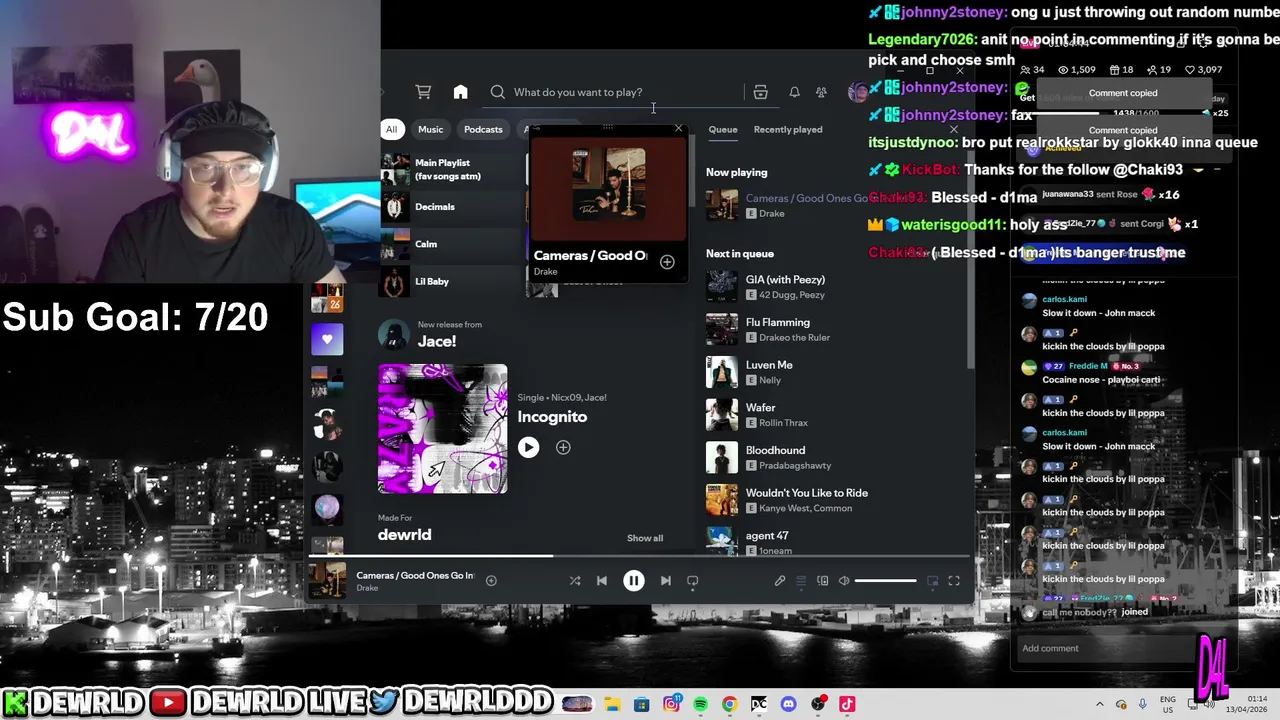Skip to previous track
Image resolution: width=1280 pixels, height=720 pixels.
[x=602, y=580]
